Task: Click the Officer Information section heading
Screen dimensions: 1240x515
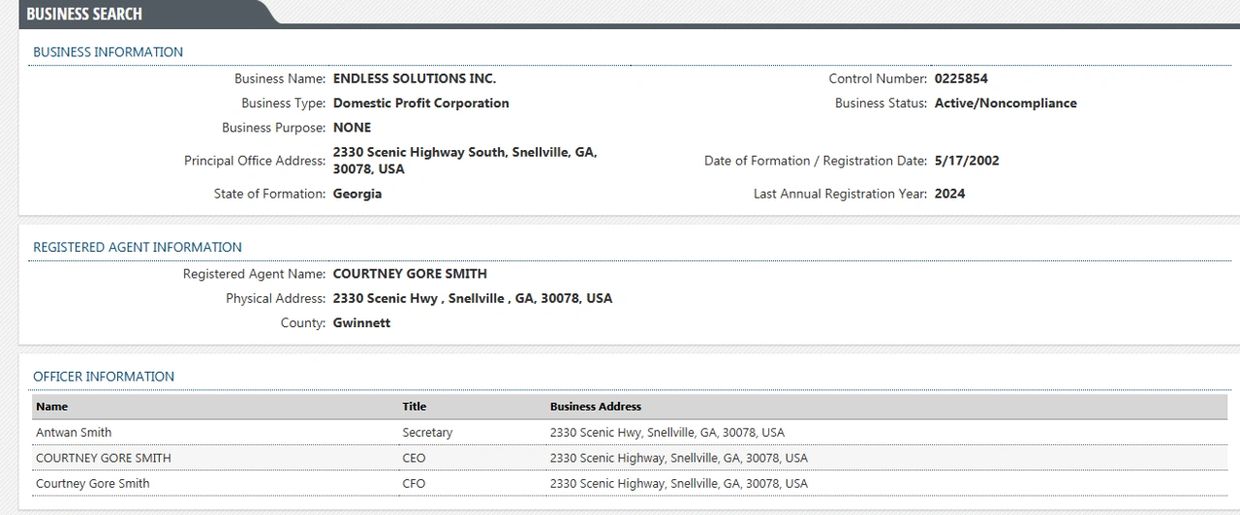Action: [x=104, y=377]
